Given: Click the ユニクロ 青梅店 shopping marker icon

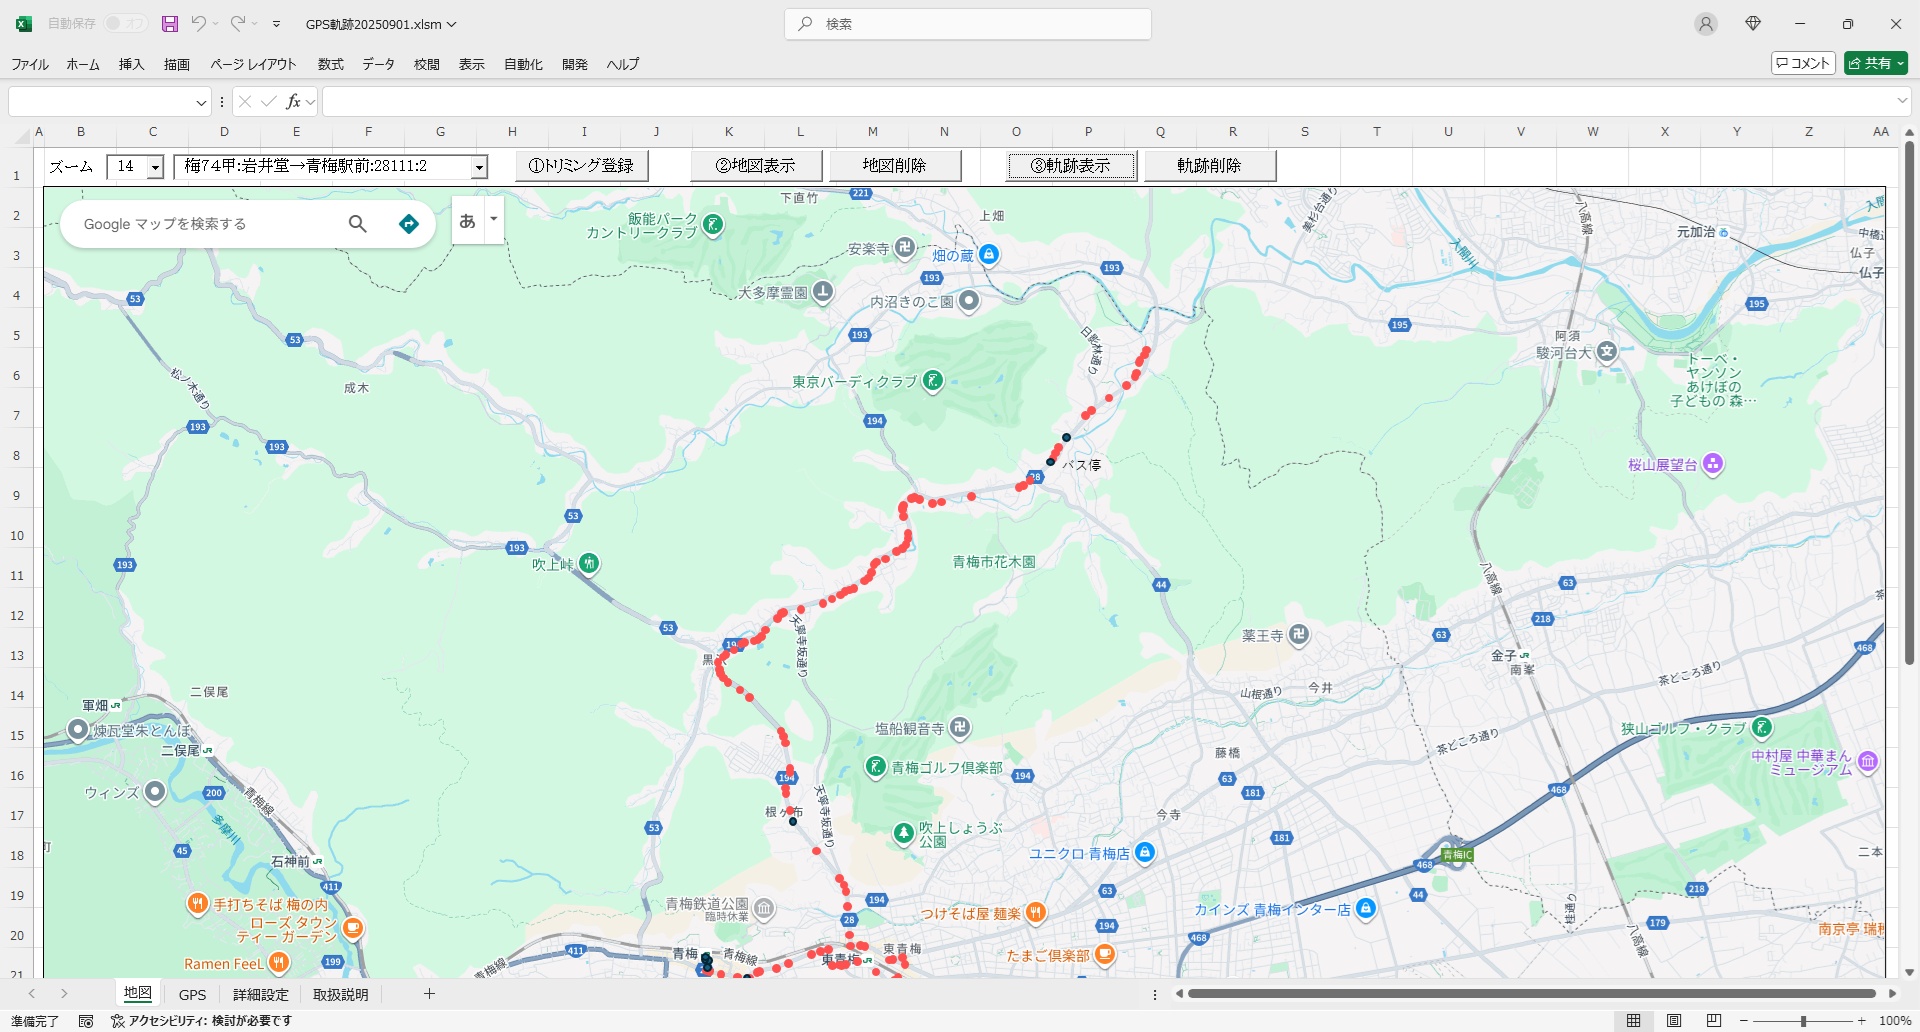Looking at the screenshot, I should click(x=1145, y=852).
